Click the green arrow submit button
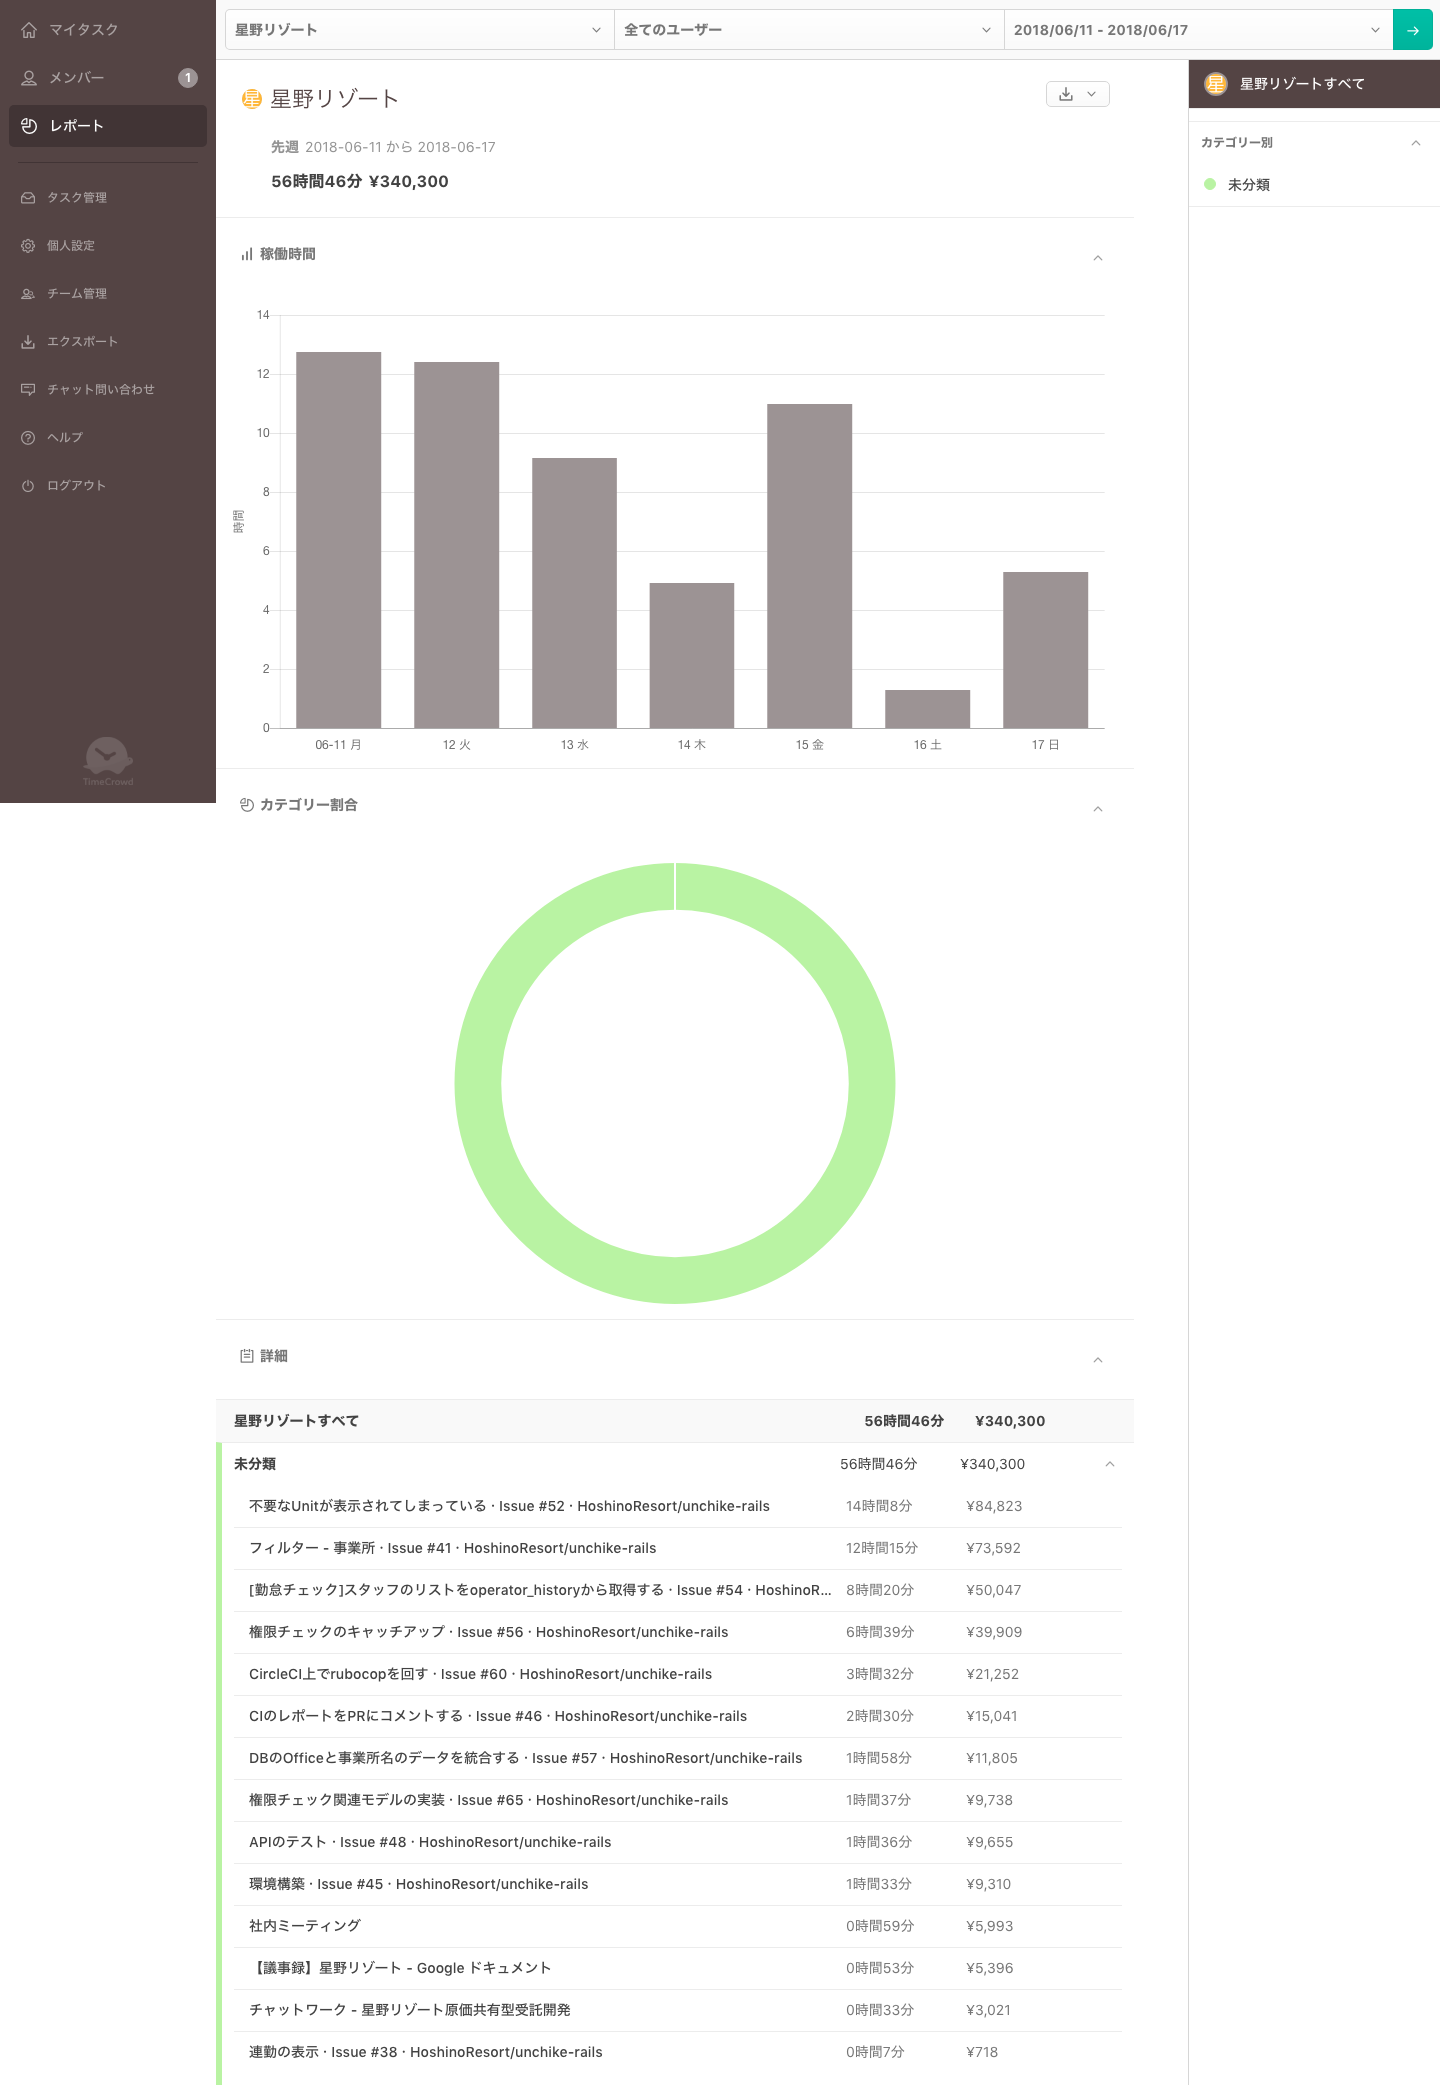The height and width of the screenshot is (2085, 1440). click(1413, 30)
